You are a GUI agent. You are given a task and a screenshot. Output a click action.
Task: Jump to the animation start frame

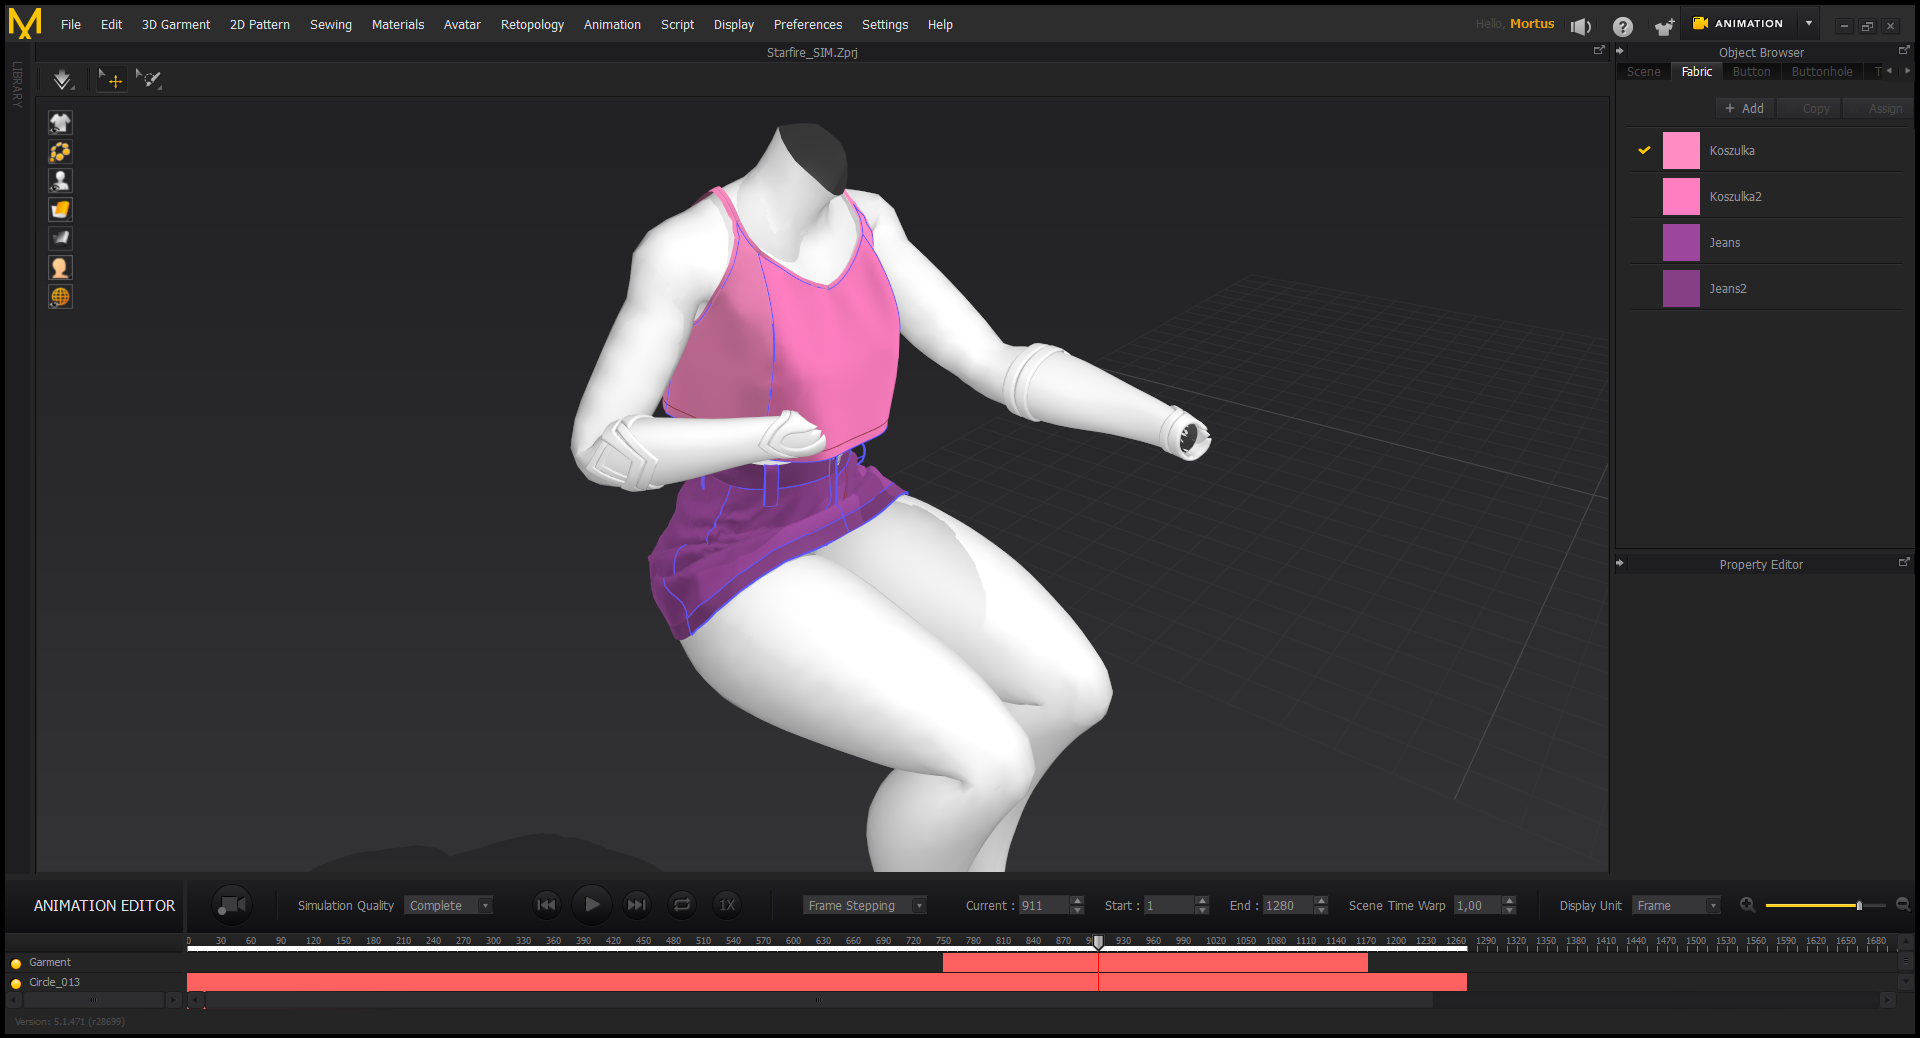coord(546,905)
